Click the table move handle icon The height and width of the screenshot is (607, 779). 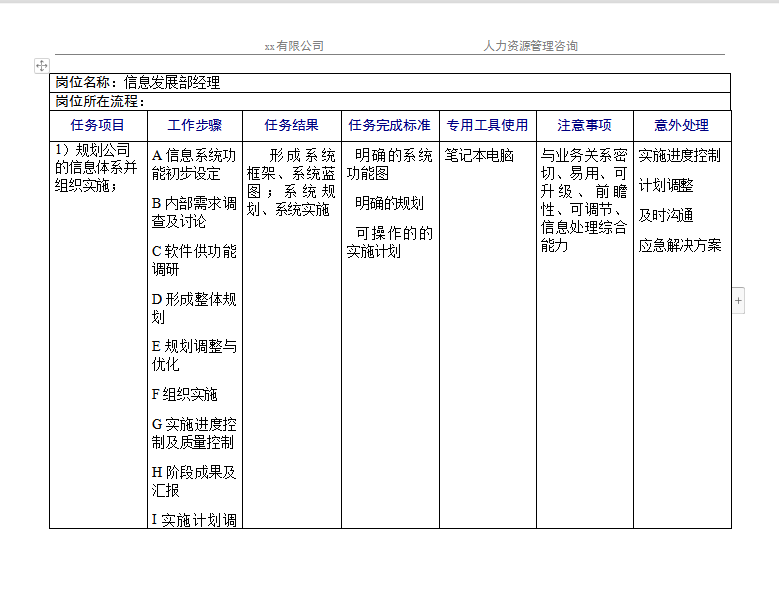[42, 65]
